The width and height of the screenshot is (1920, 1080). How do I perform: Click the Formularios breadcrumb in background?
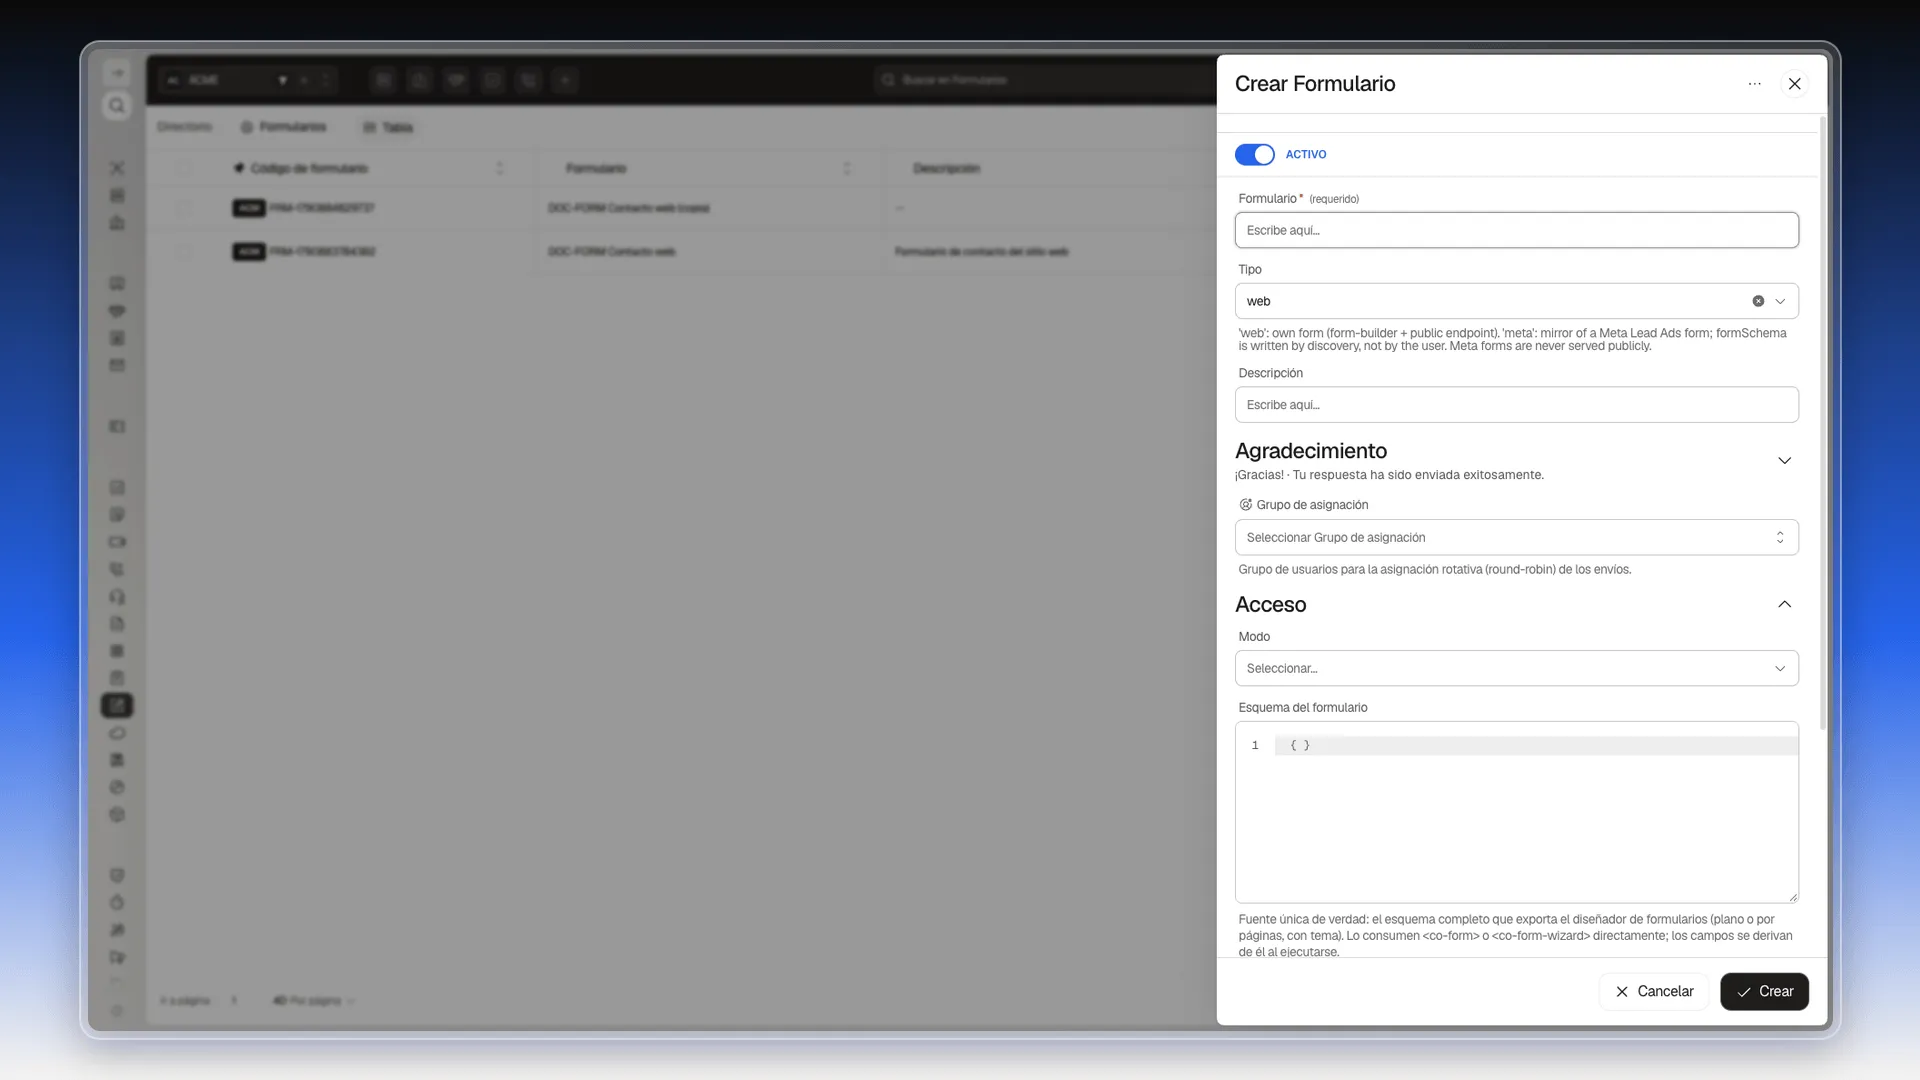click(283, 127)
